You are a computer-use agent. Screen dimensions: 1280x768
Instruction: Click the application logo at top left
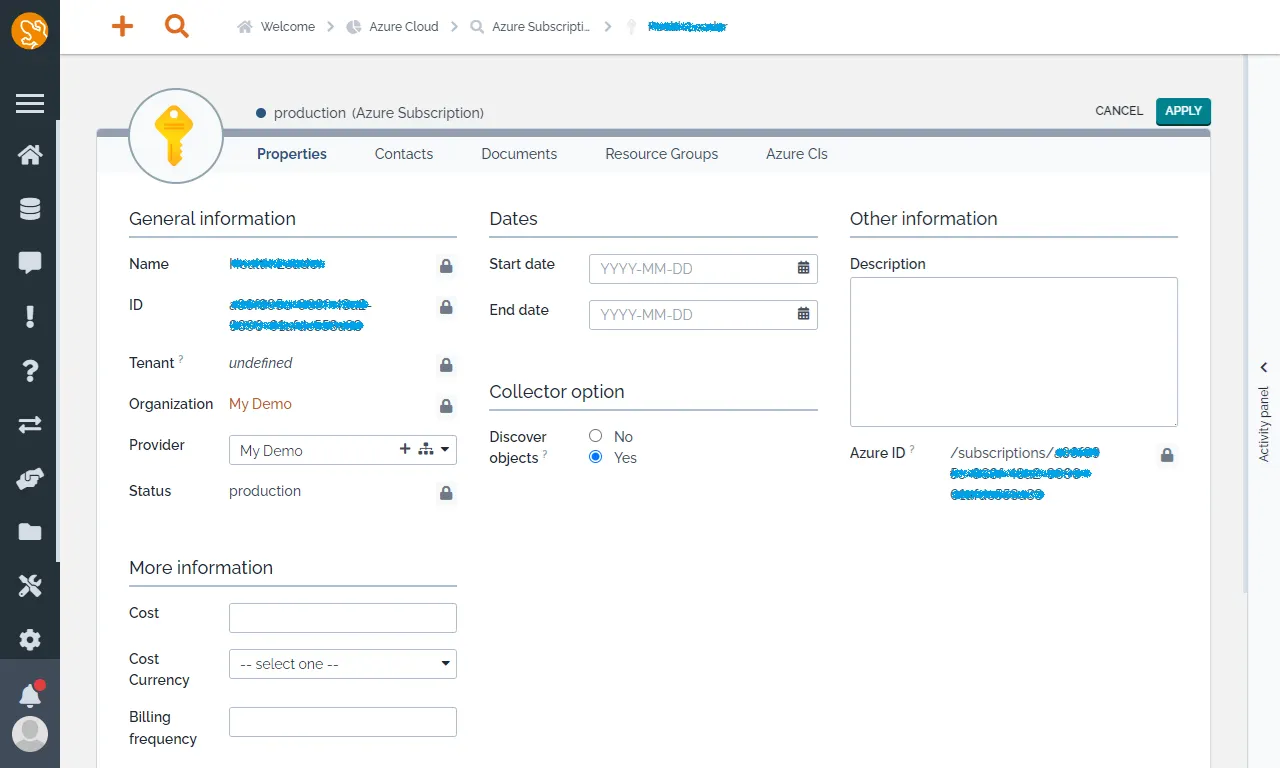tap(30, 30)
